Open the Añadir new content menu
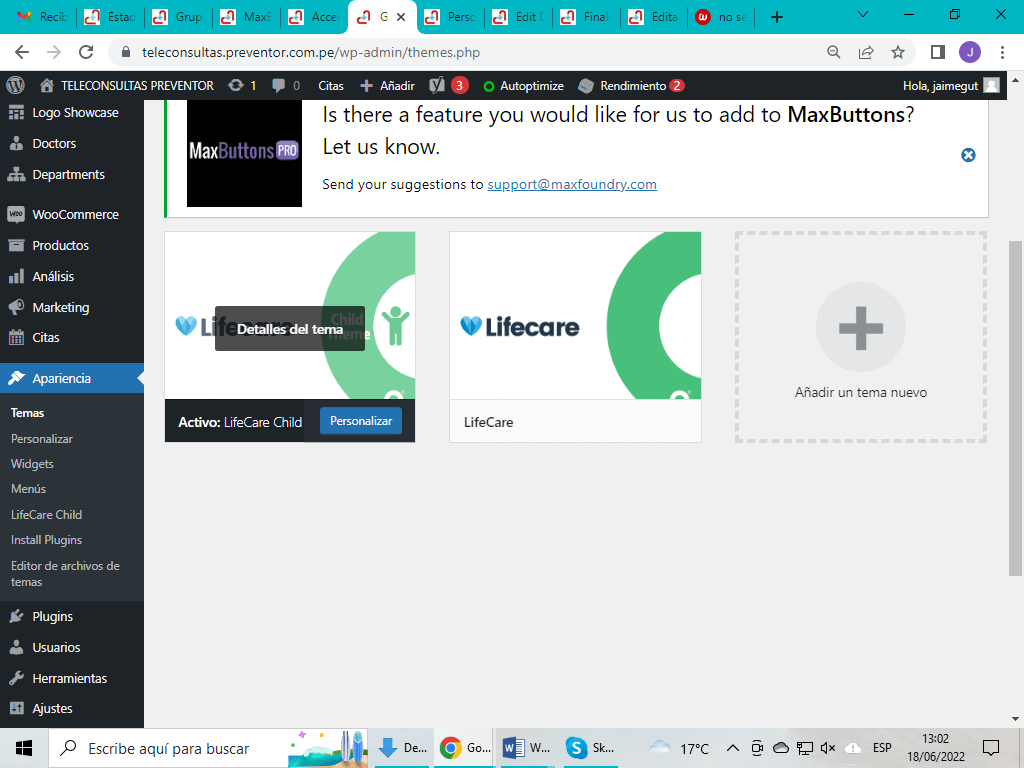This screenshot has height=768, width=1024. coord(387,86)
